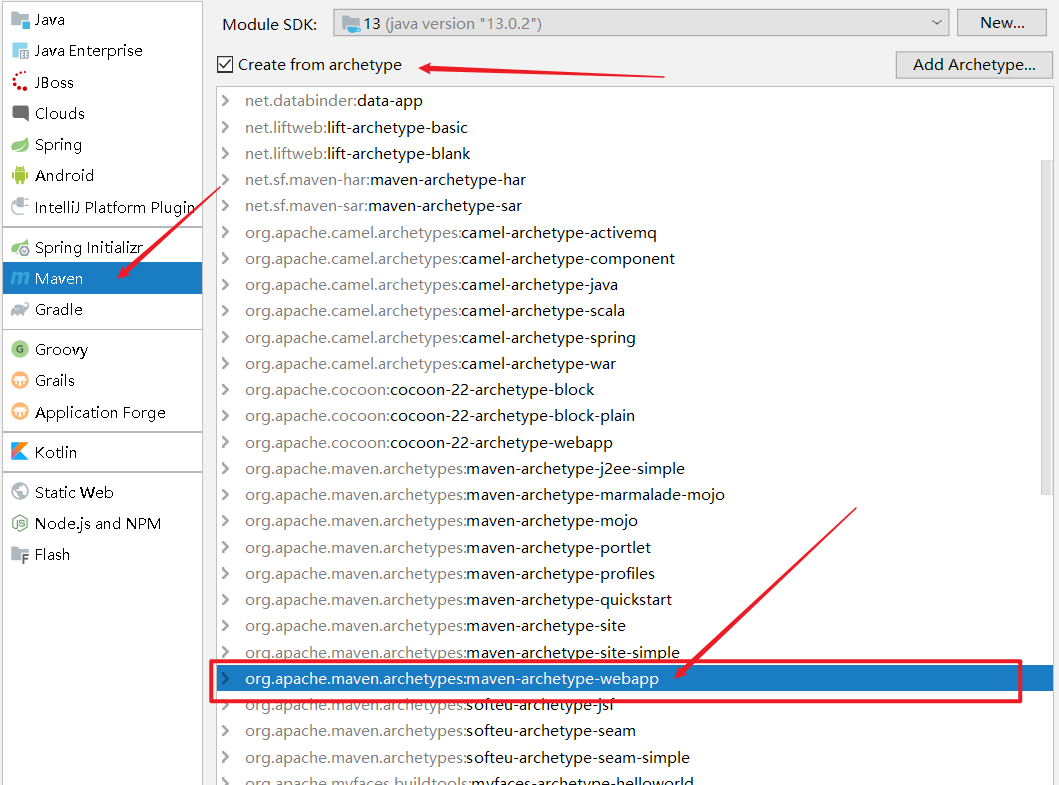
Task: Click the Add Archetype... button
Action: (974, 65)
